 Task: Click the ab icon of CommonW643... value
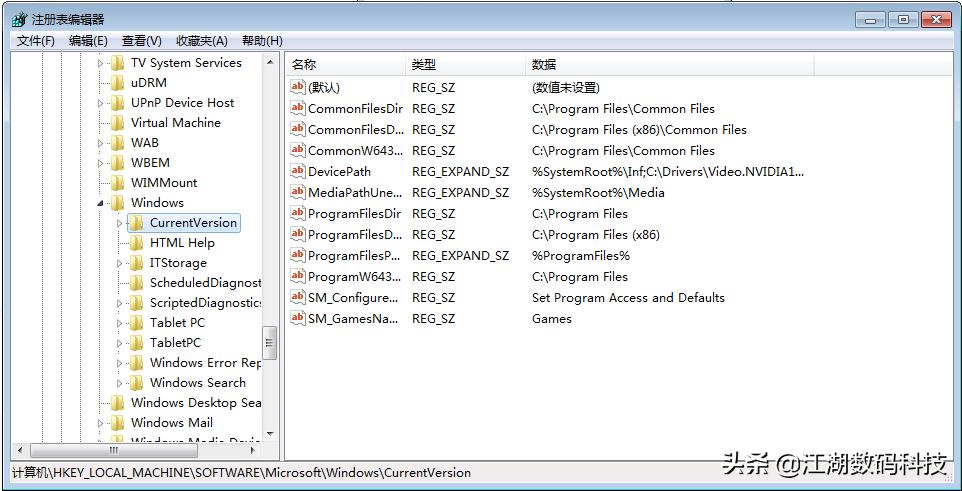click(298, 150)
